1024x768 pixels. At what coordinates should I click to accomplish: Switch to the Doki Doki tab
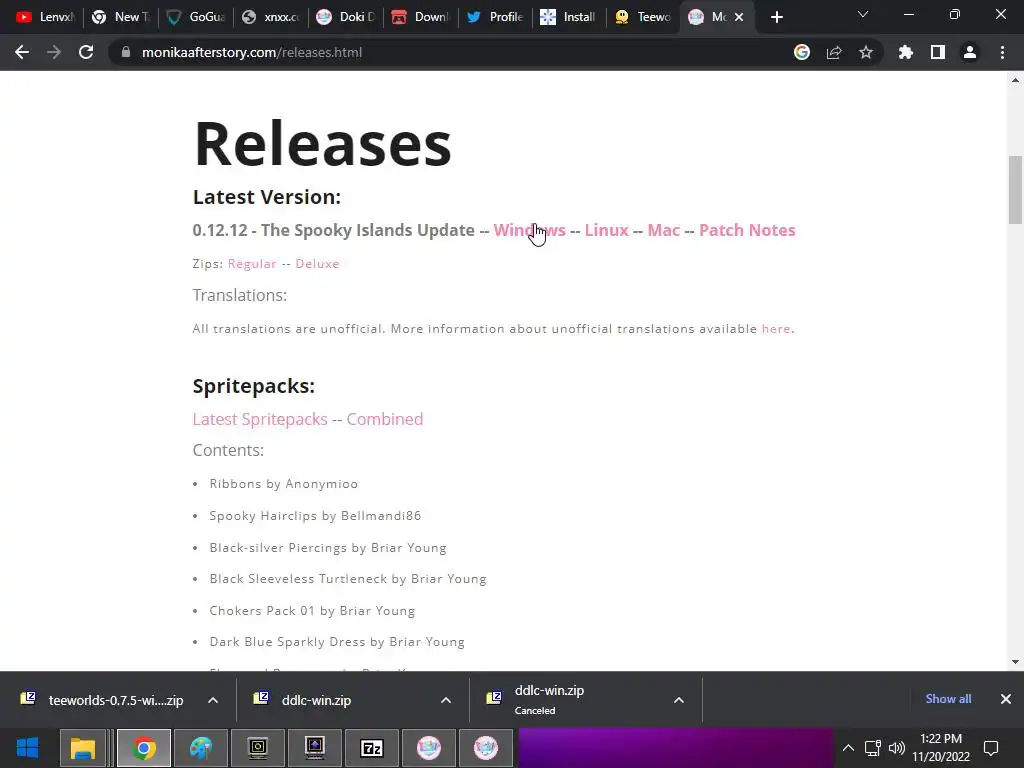coord(346,17)
